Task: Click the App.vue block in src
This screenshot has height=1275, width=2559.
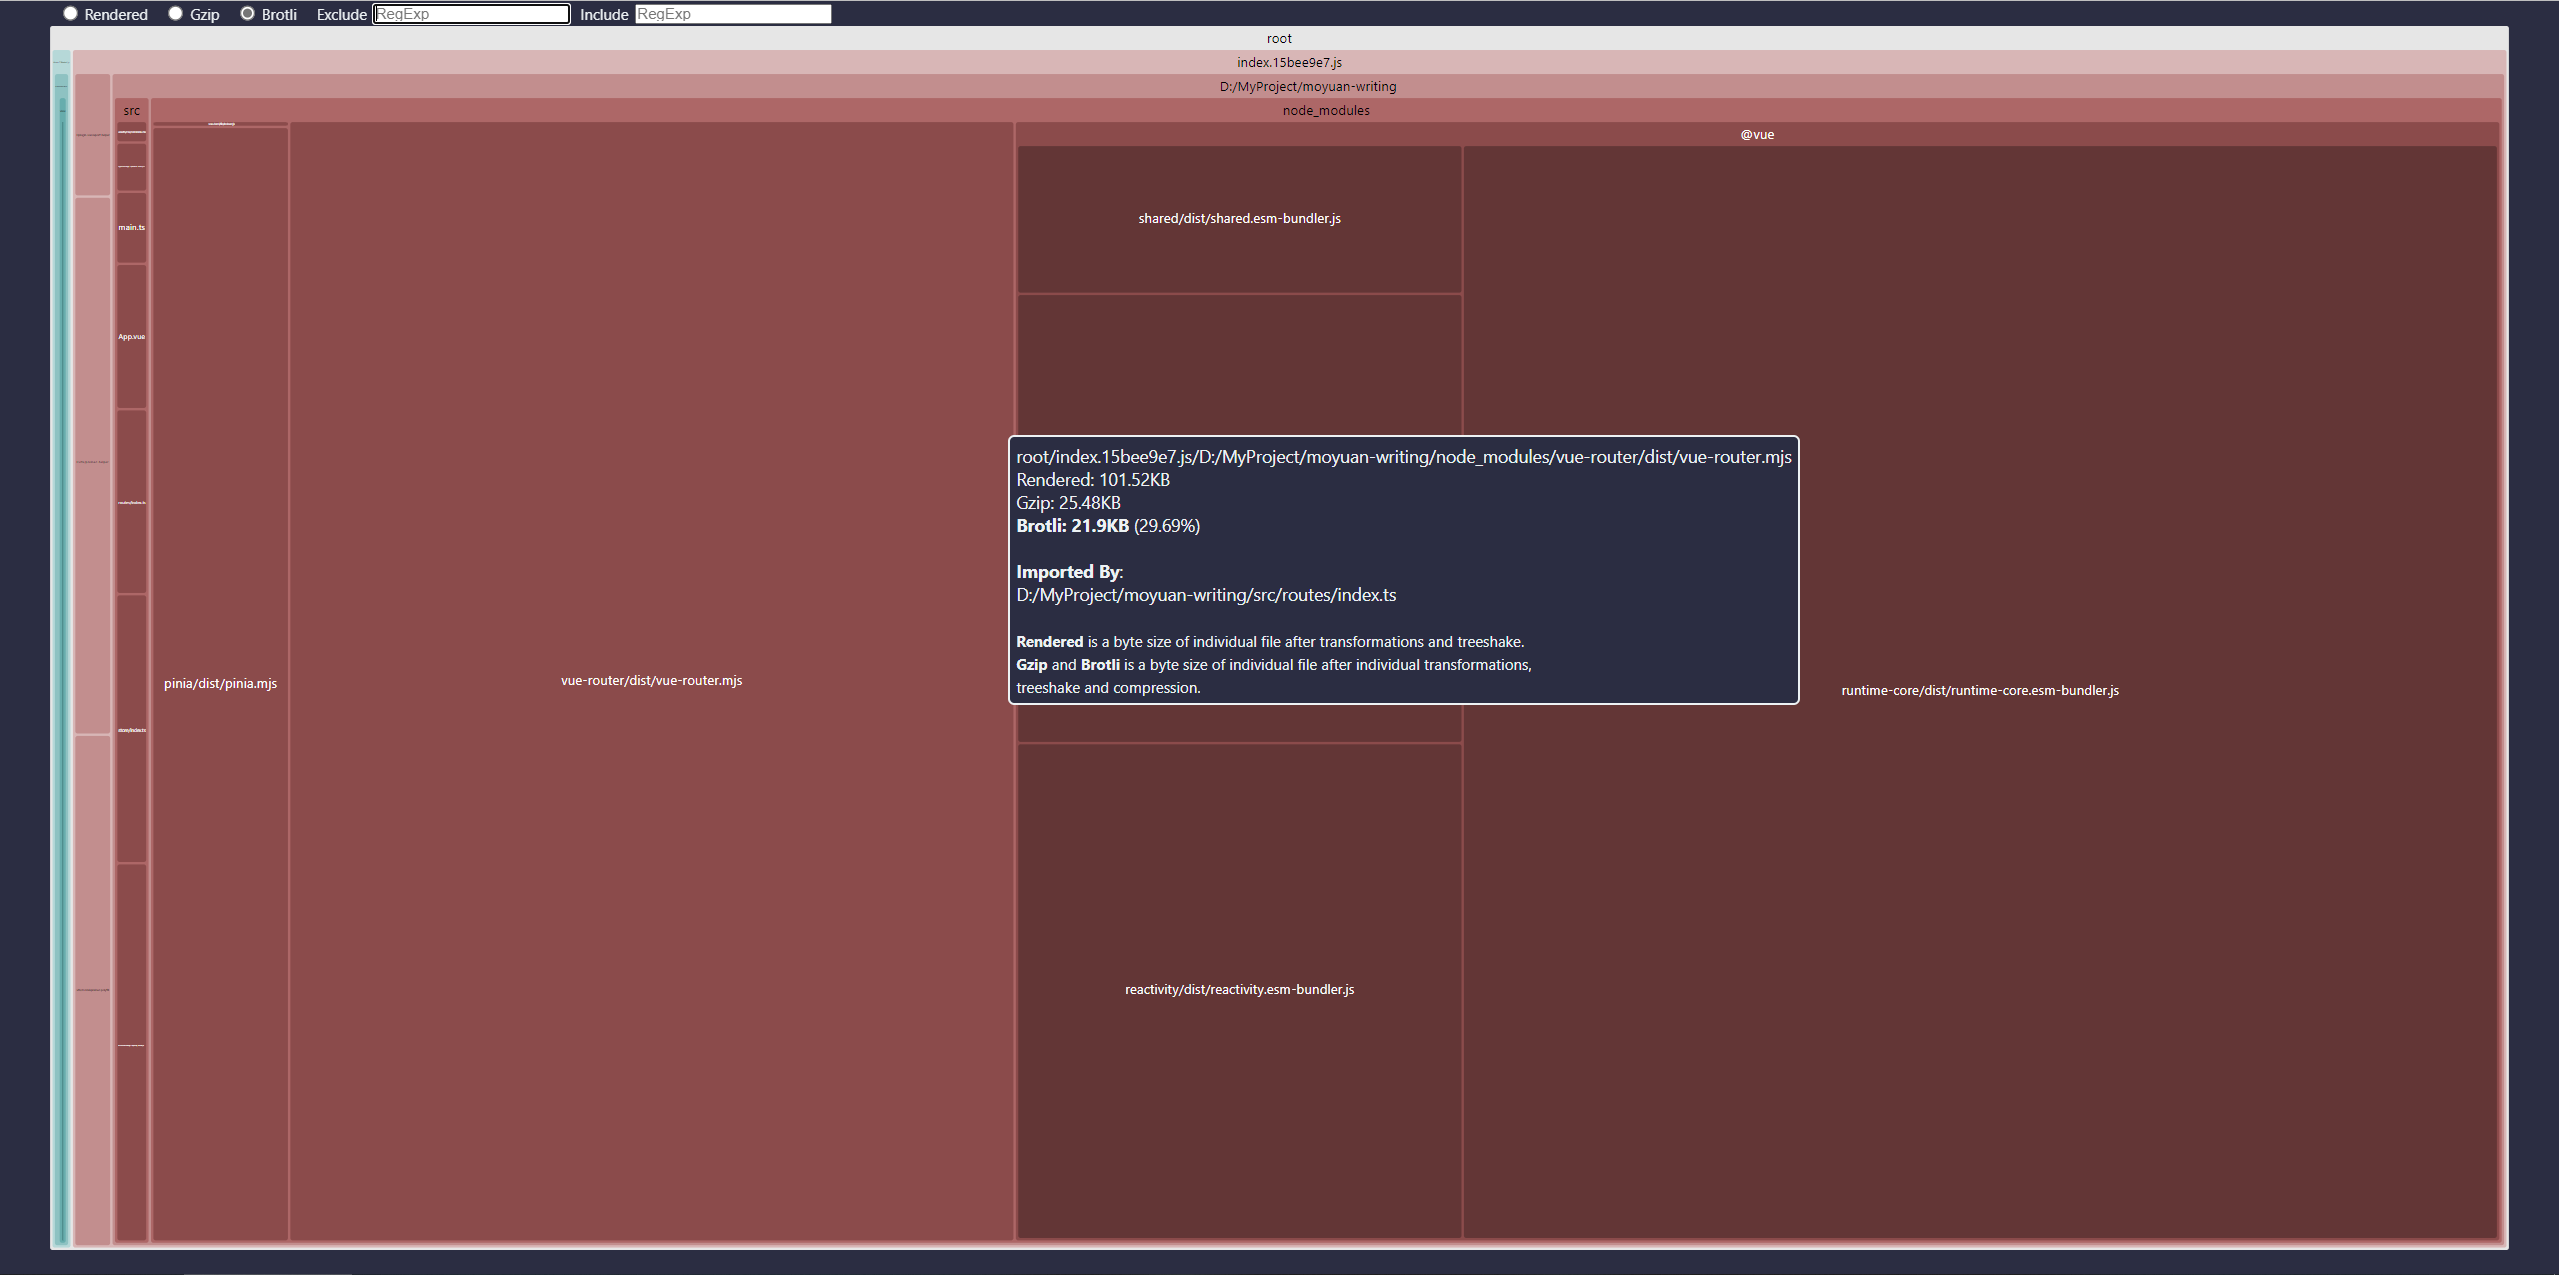Action: click(x=132, y=336)
